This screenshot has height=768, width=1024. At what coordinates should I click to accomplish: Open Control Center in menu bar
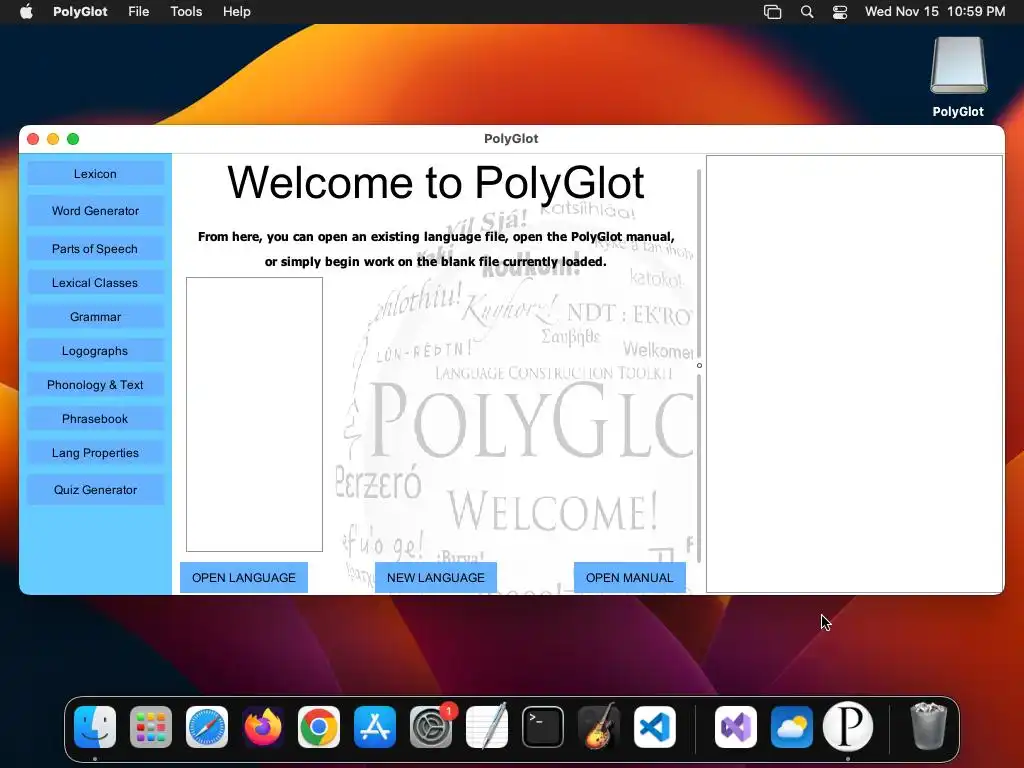840,12
